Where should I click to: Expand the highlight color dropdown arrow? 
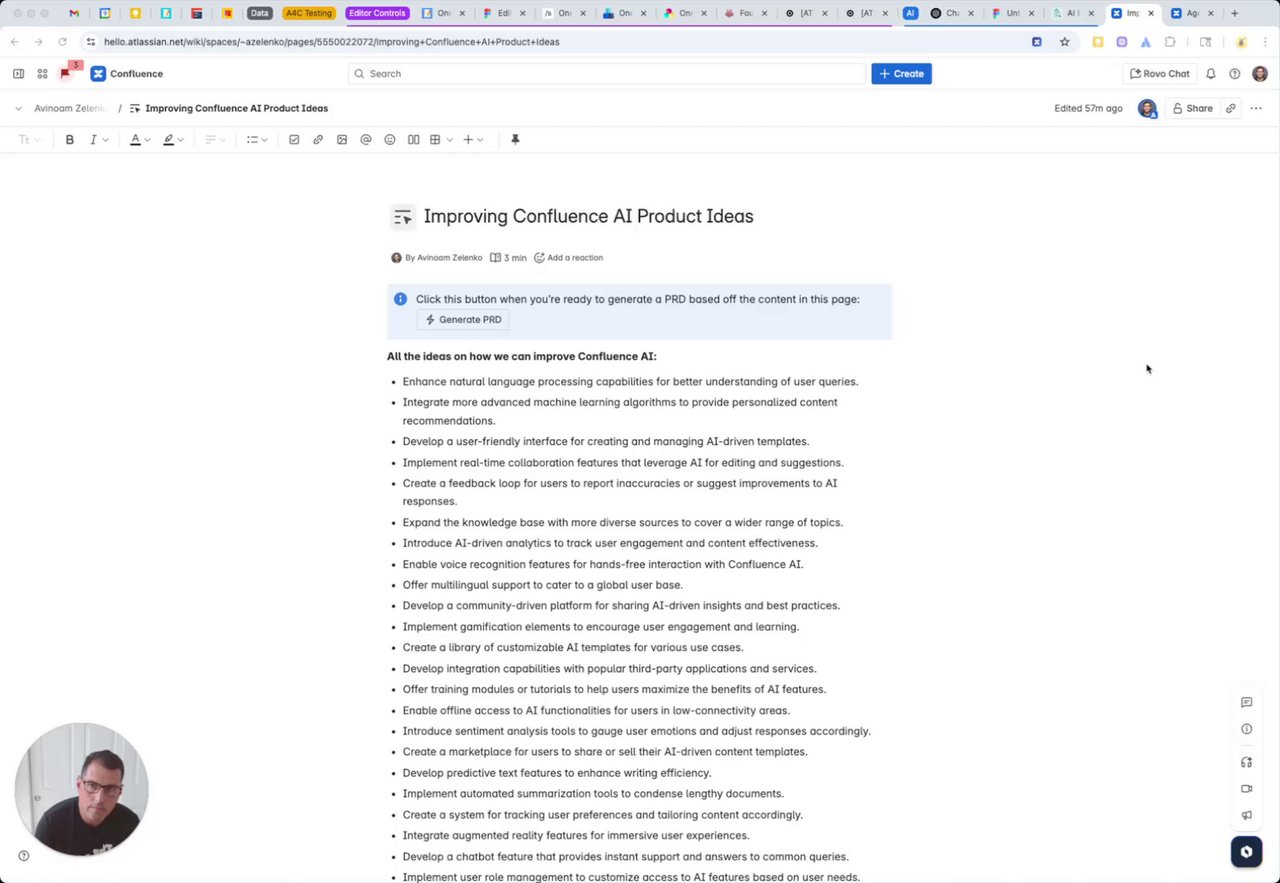(x=180, y=140)
